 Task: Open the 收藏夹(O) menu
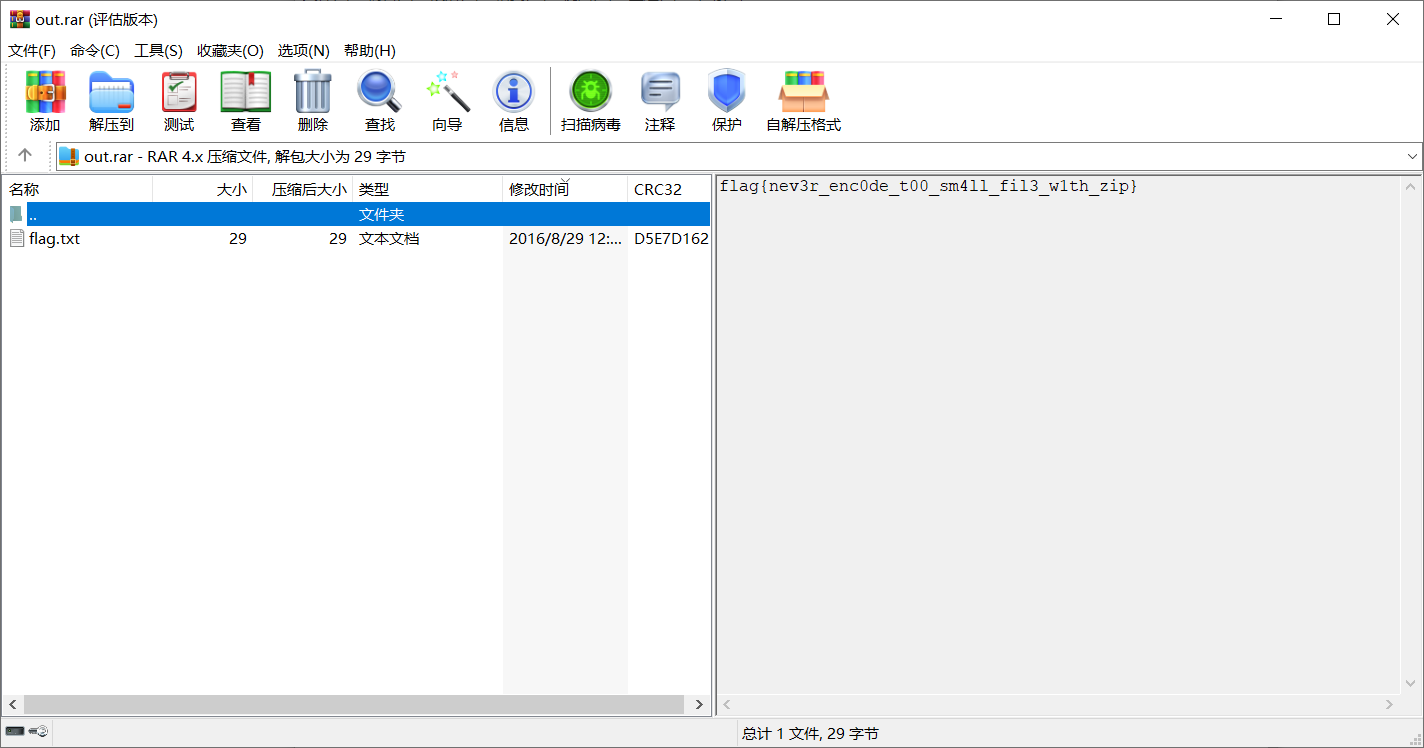click(x=230, y=51)
